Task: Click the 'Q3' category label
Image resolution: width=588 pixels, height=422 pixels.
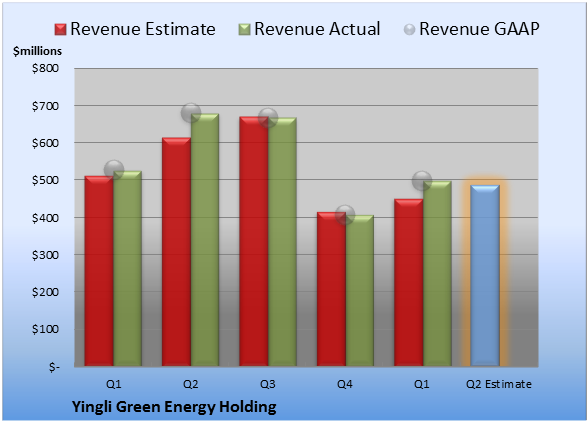Action: 268,384
